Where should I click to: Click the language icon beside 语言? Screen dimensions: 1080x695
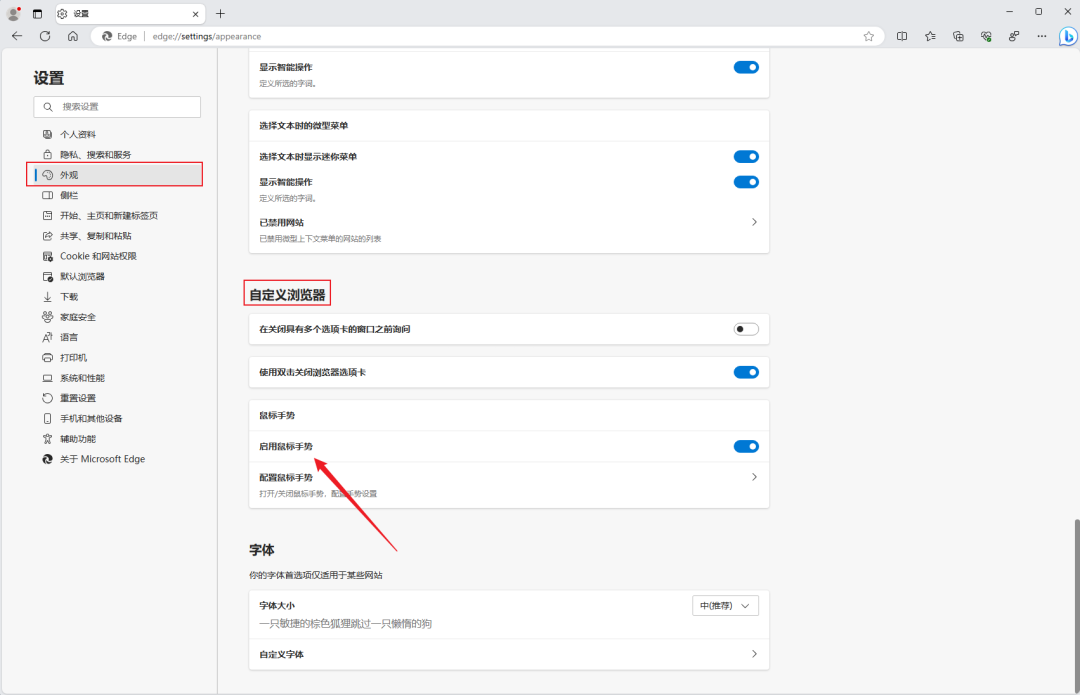48,338
